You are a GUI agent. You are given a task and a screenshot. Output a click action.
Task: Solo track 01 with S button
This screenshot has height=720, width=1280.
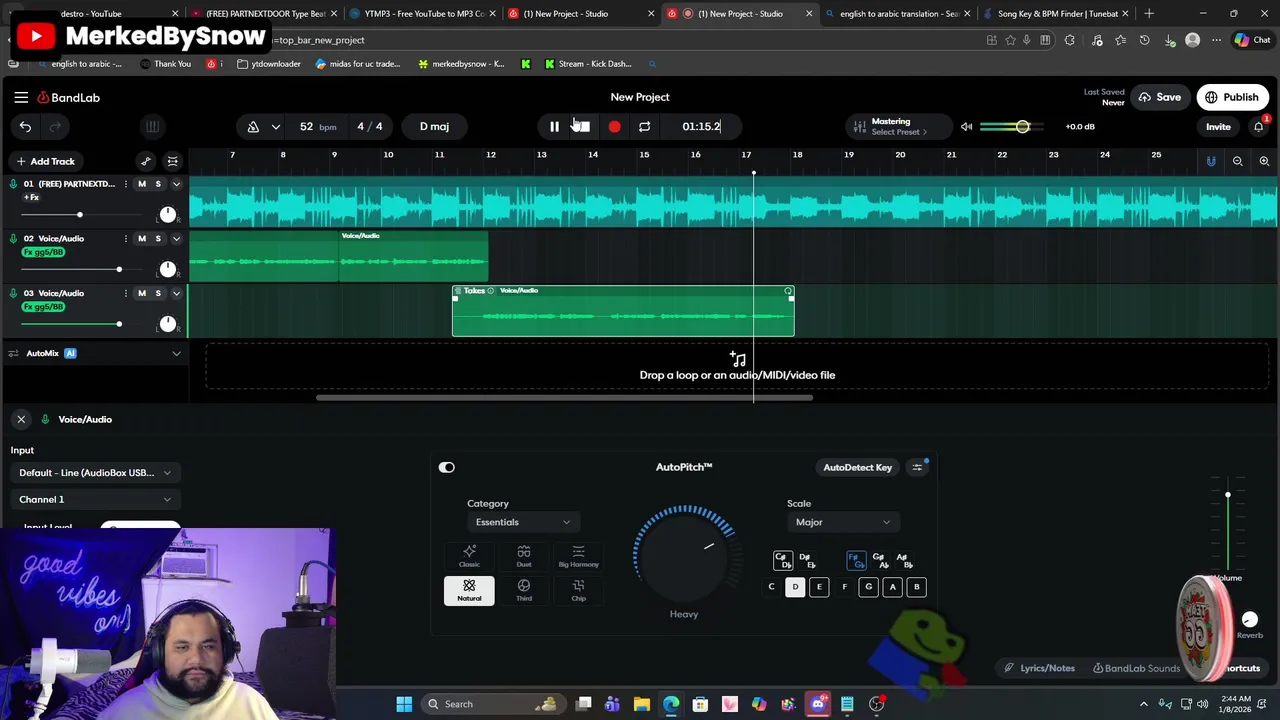pyautogui.click(x=158, y=184)
